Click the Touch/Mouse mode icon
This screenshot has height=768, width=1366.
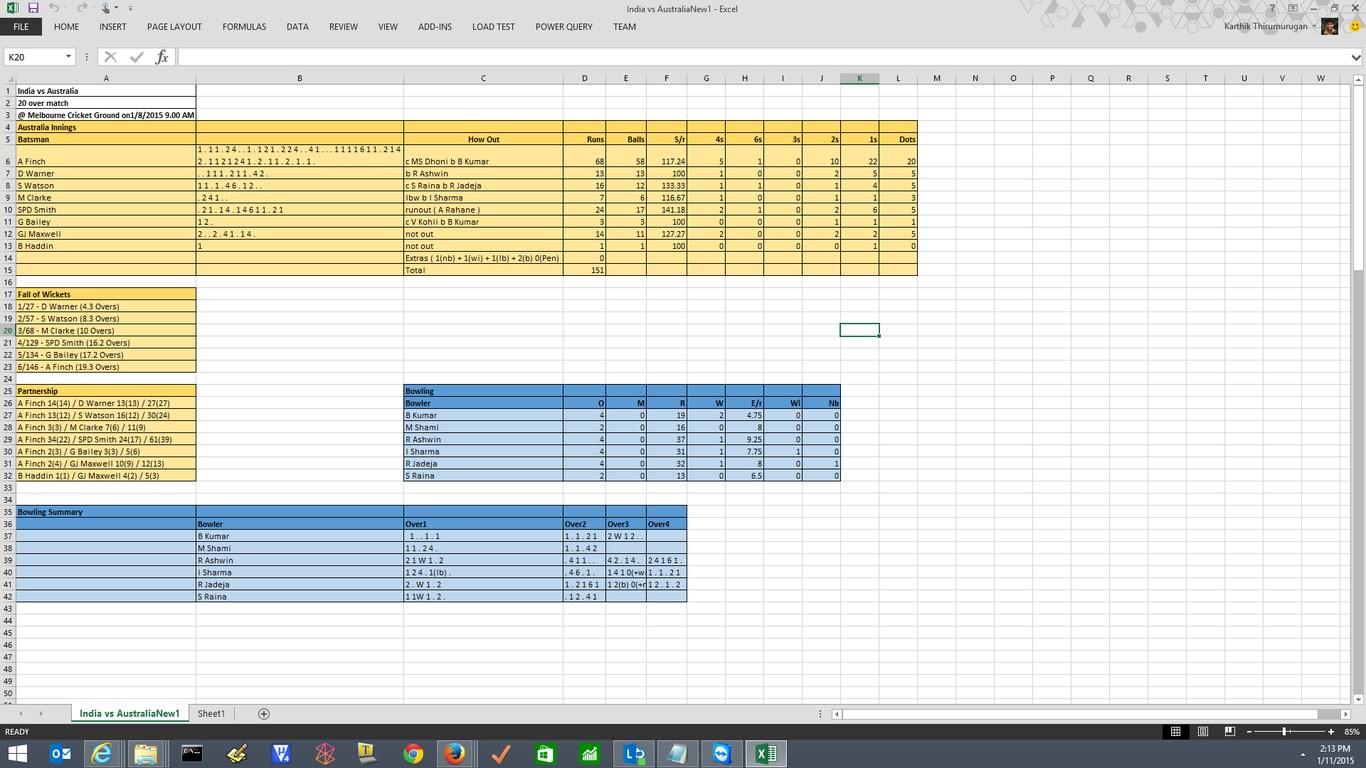(105, 8)
